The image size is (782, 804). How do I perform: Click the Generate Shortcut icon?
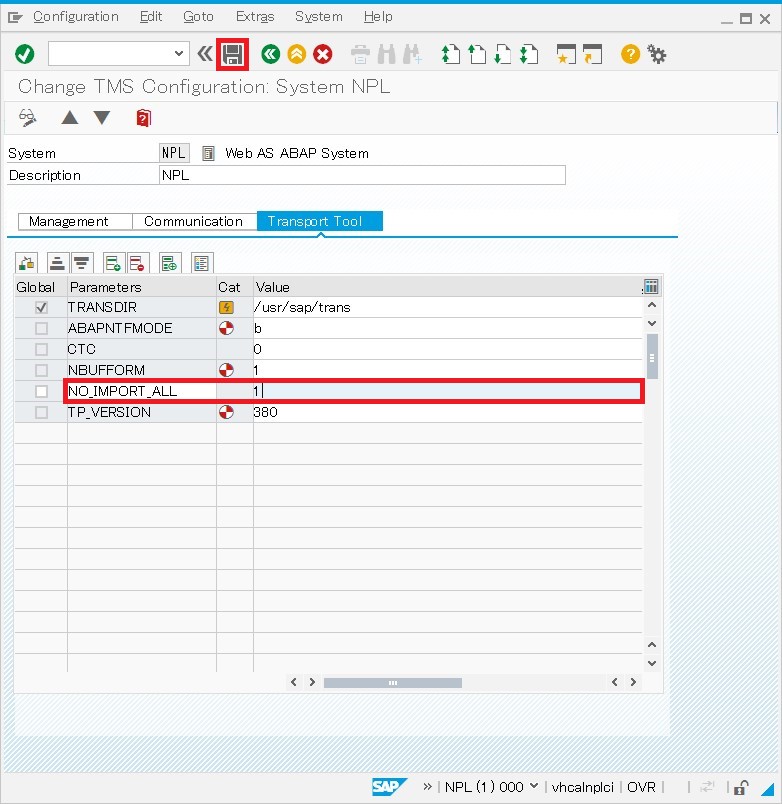[x=592, y=54]
